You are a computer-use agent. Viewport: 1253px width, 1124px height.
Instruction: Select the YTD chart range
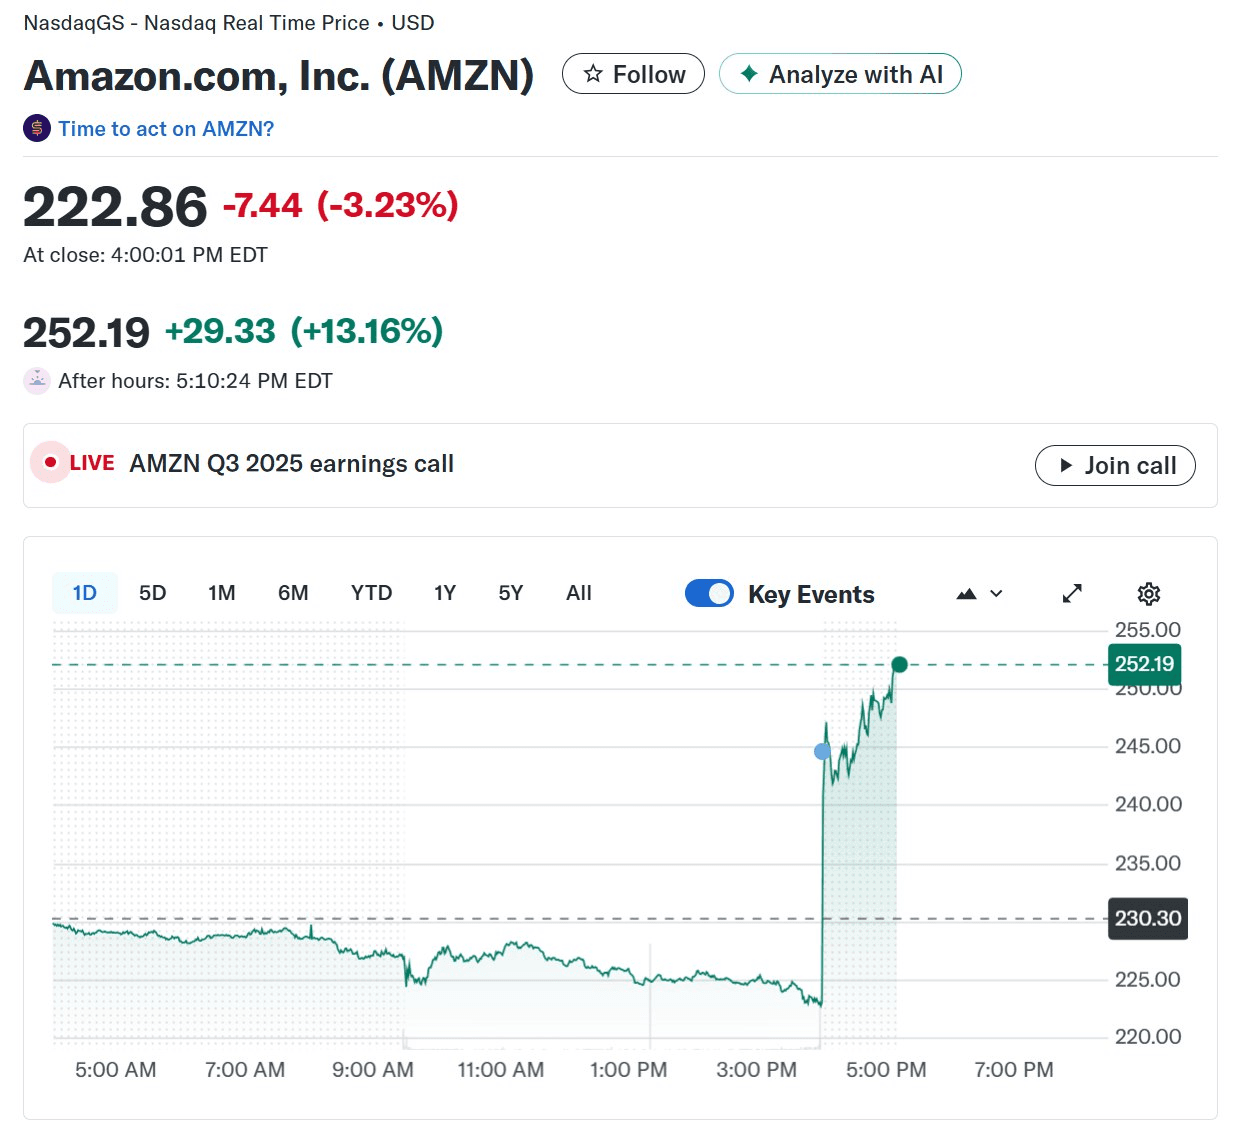click(x=371, y=593)
